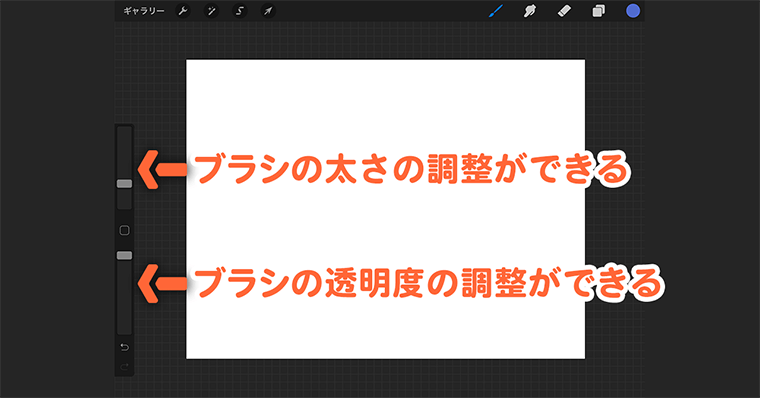This screenshot has width=760, height=398.
Task: Select the Brush tool
Action: pyautogui.click(x=496, y=11)
